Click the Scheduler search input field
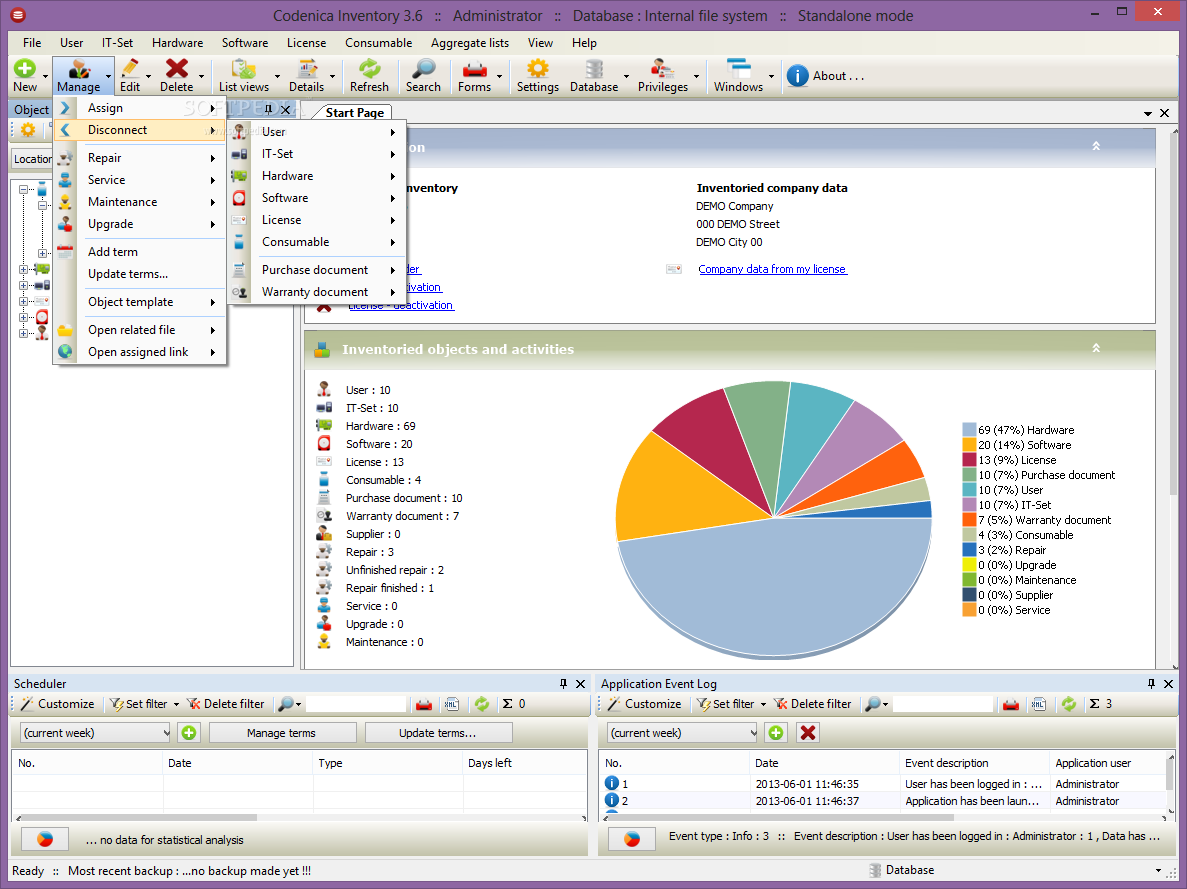The width and height of the screenshot is (1187, 889). coord(357,704)
